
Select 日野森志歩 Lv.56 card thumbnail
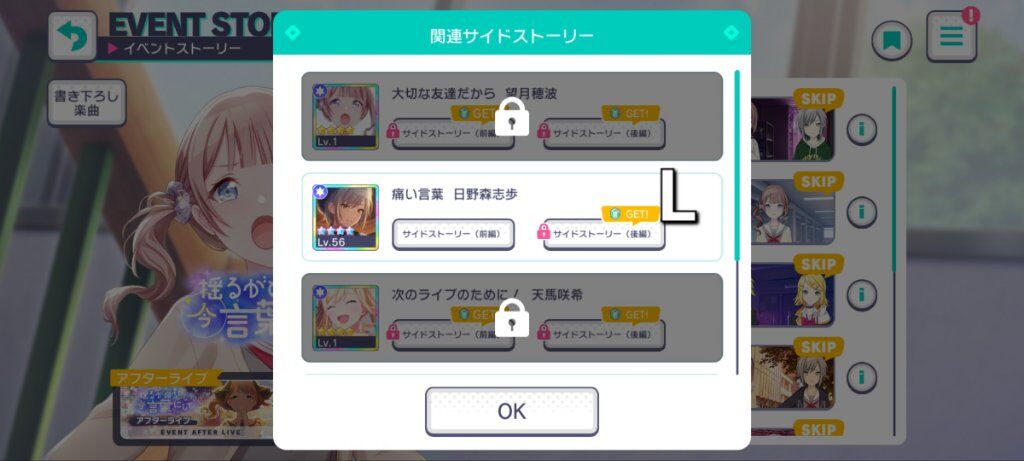click(x=345, y=217)
